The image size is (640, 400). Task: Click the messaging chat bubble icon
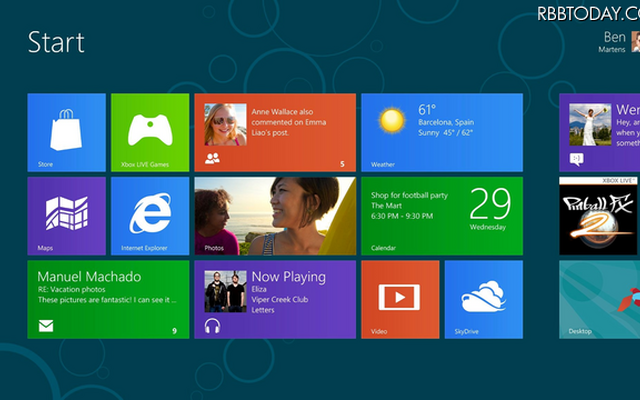click(576, 159)
